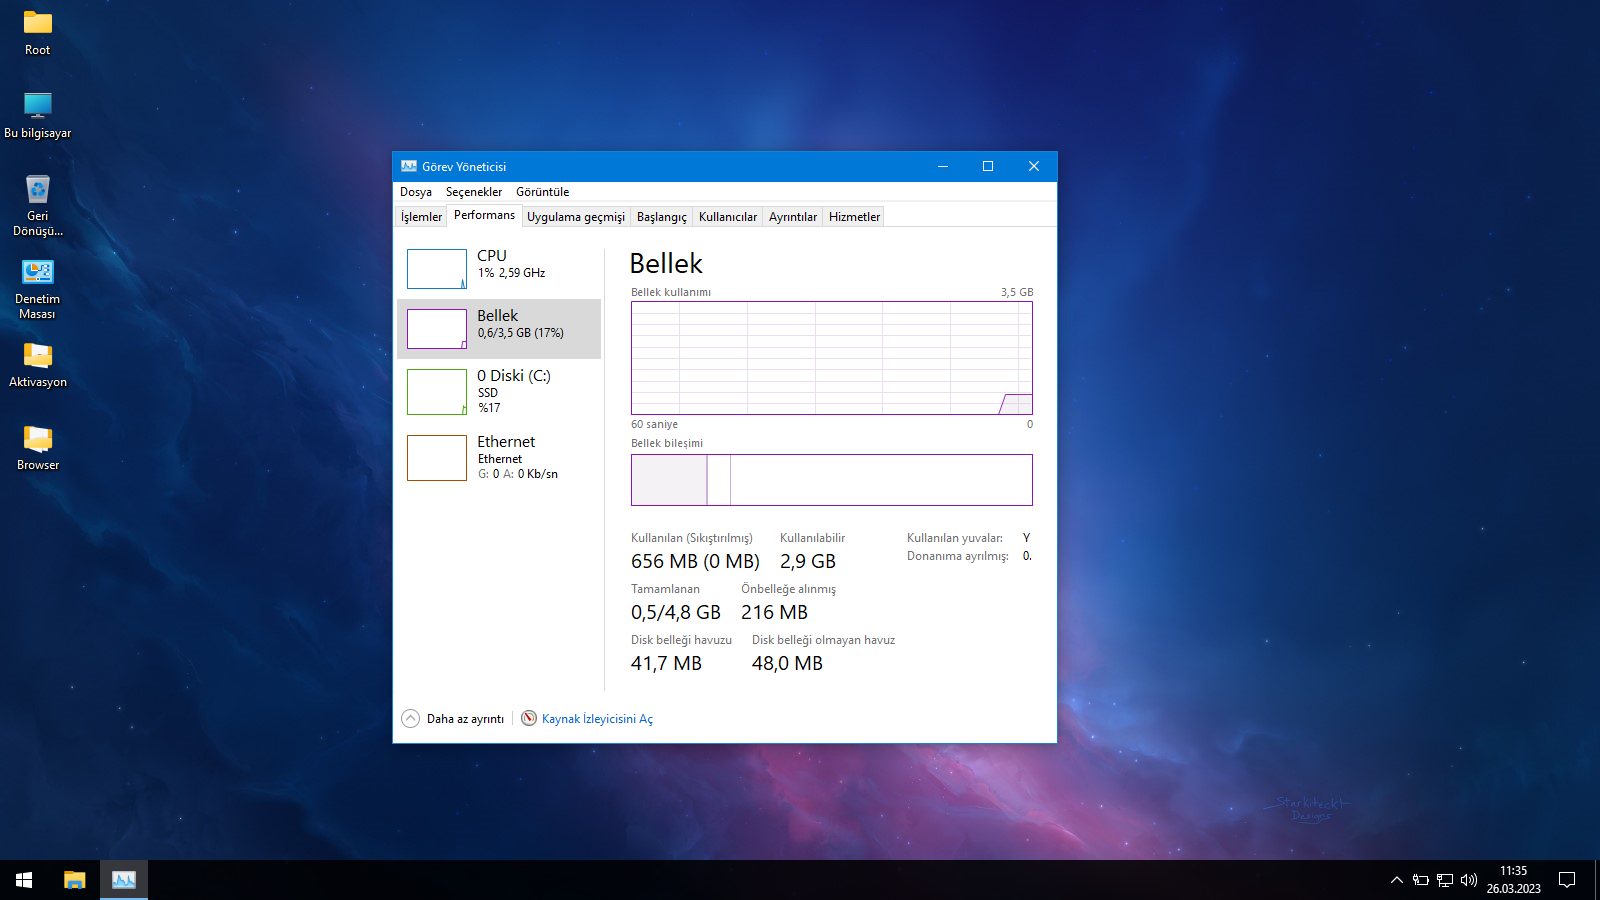This screenshot has width=1600, height=900.
Task: Switch to the Hizmetler tab
Action: tap(854, 217)
